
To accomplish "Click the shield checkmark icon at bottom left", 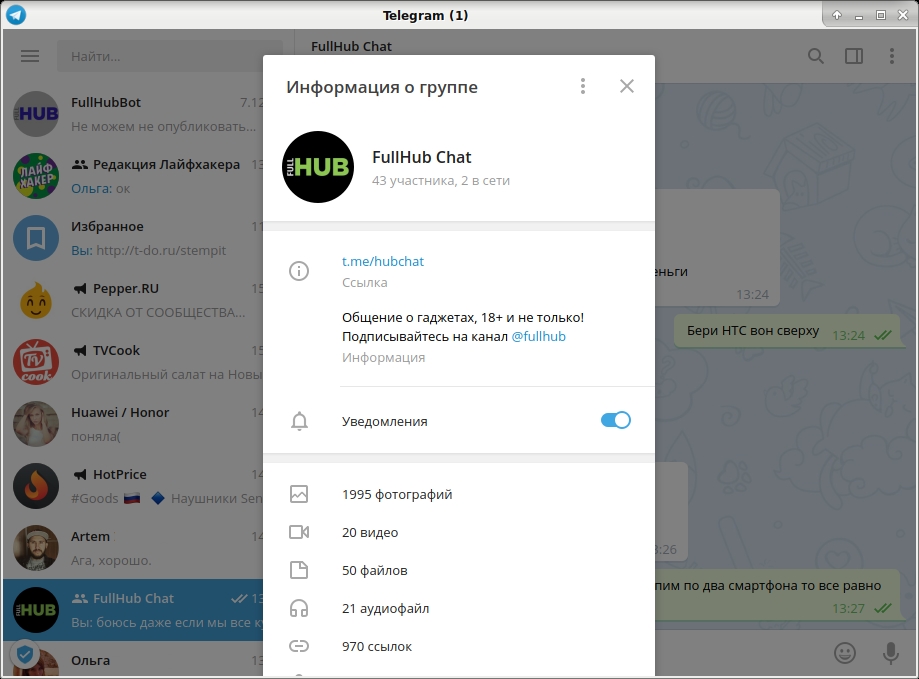I will click(x=25, y=654).
